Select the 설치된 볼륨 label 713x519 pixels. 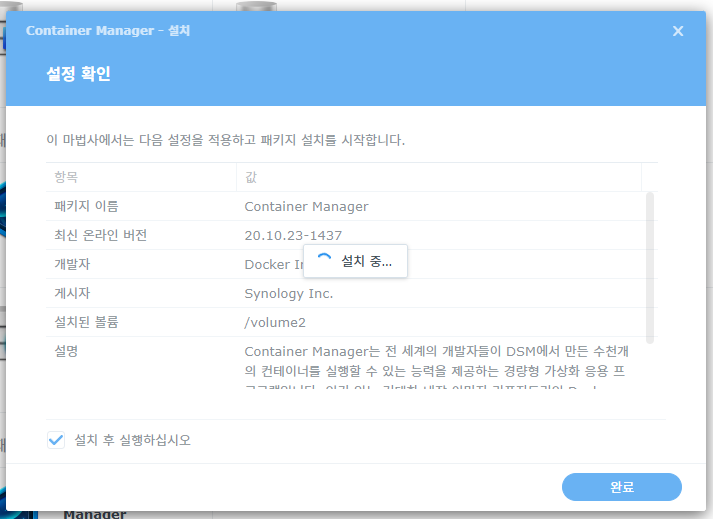[86, 322]
